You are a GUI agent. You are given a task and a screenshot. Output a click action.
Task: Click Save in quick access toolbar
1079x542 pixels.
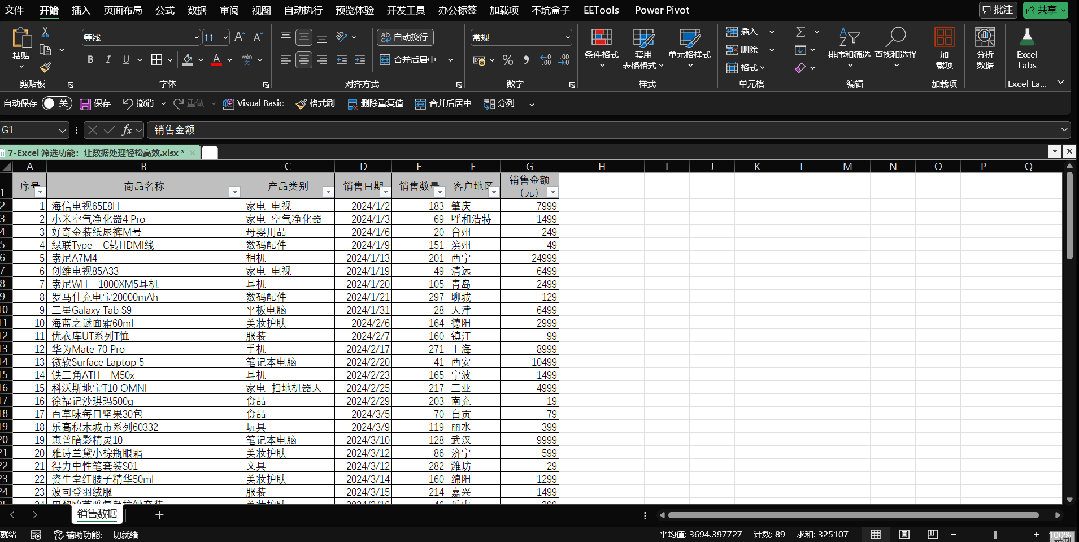click(x=96, y=104)
